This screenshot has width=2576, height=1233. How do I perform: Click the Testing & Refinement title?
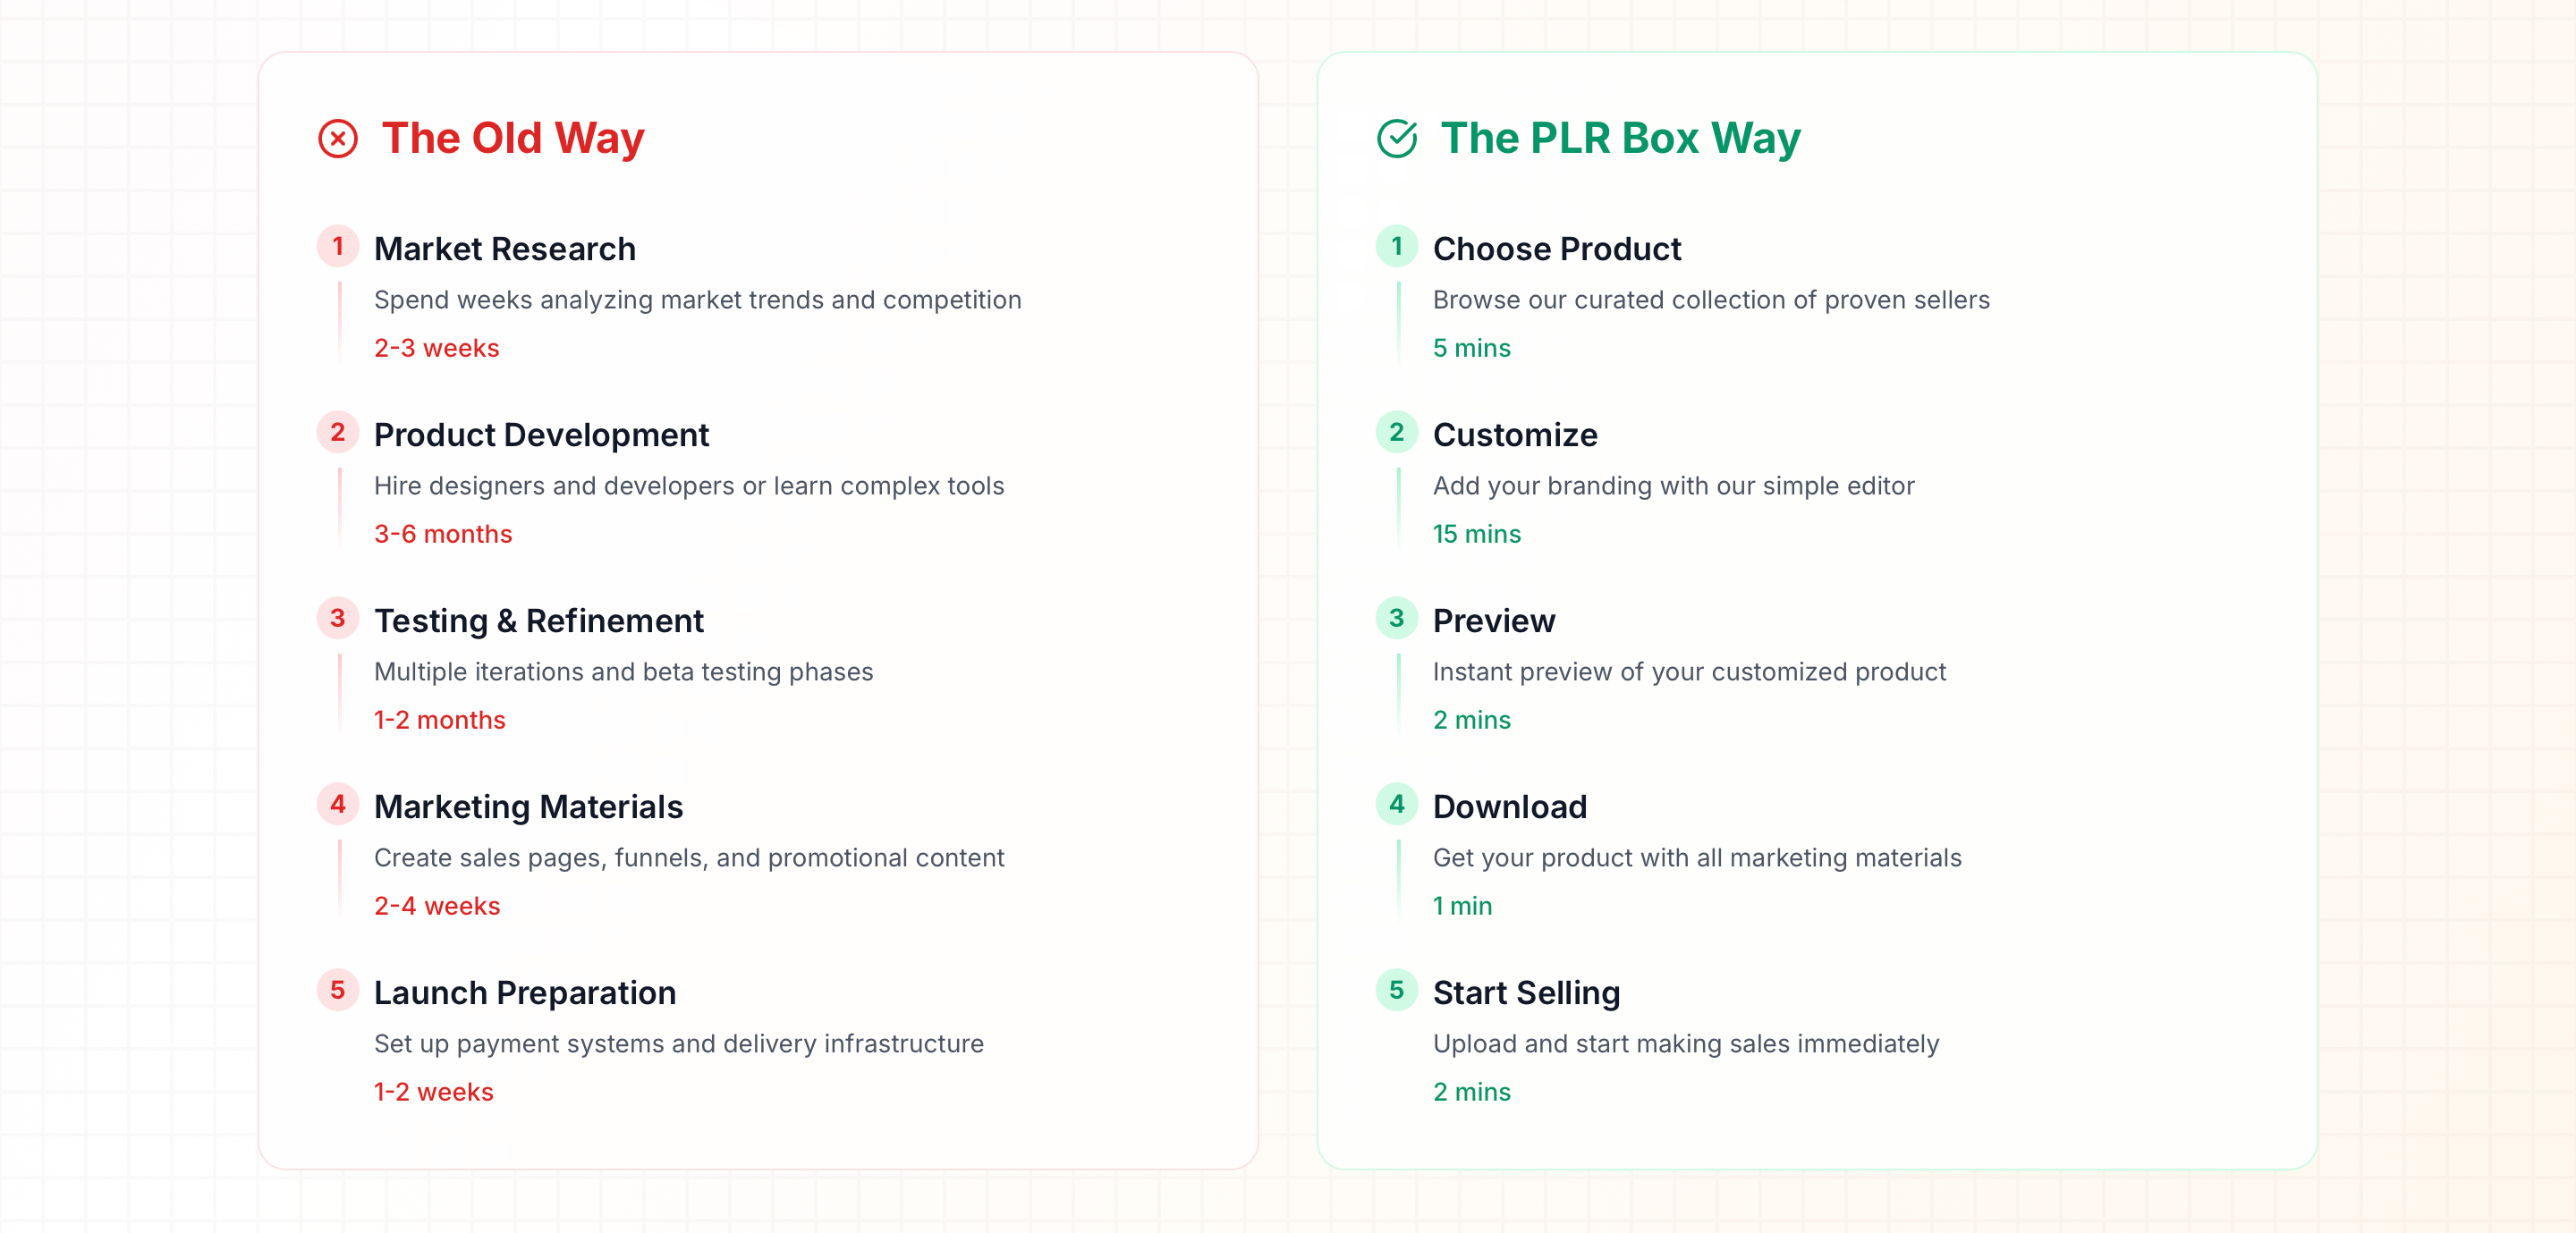[x=539, y=621]
